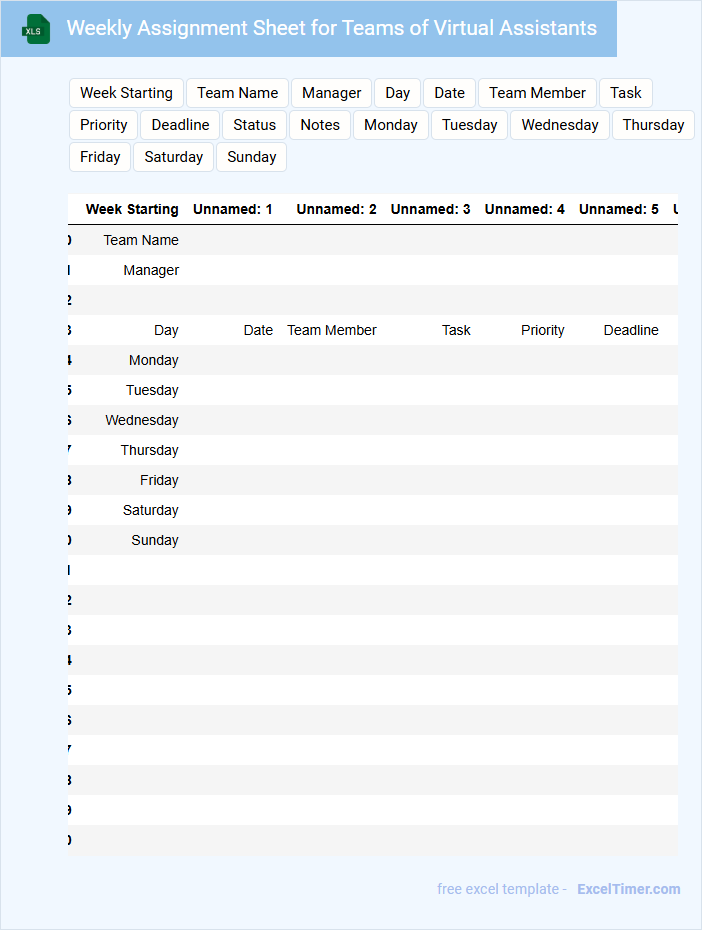Select the Task tag button

[626, 93]
